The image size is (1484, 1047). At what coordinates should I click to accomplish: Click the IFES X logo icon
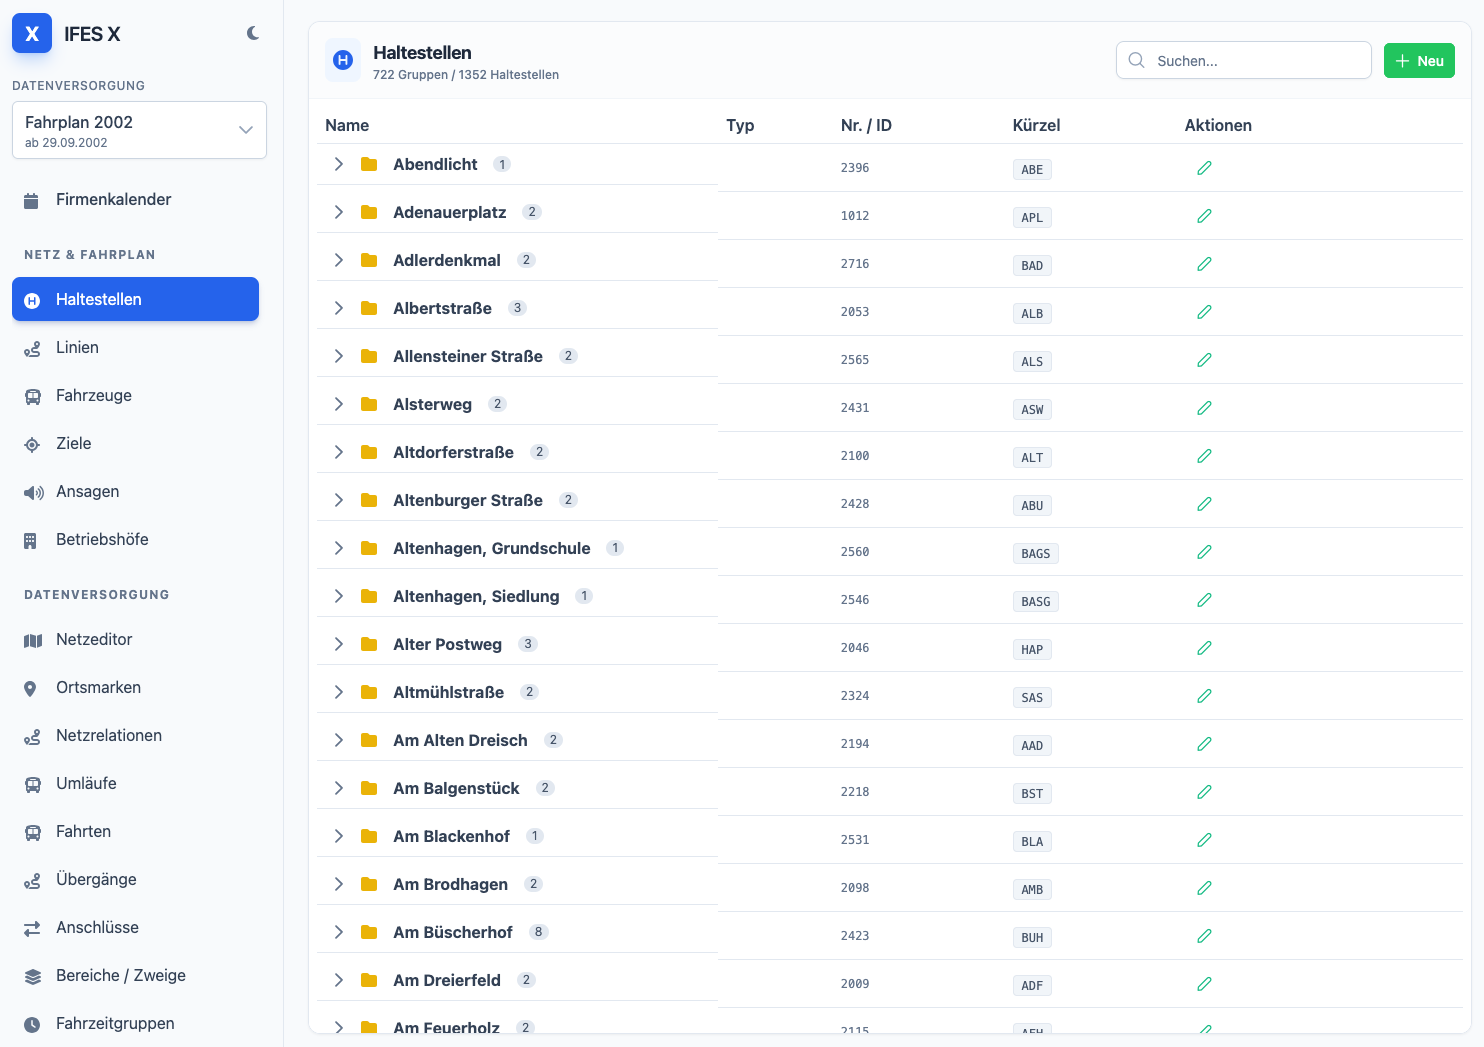pyautogui.click(x=32, y=34)
